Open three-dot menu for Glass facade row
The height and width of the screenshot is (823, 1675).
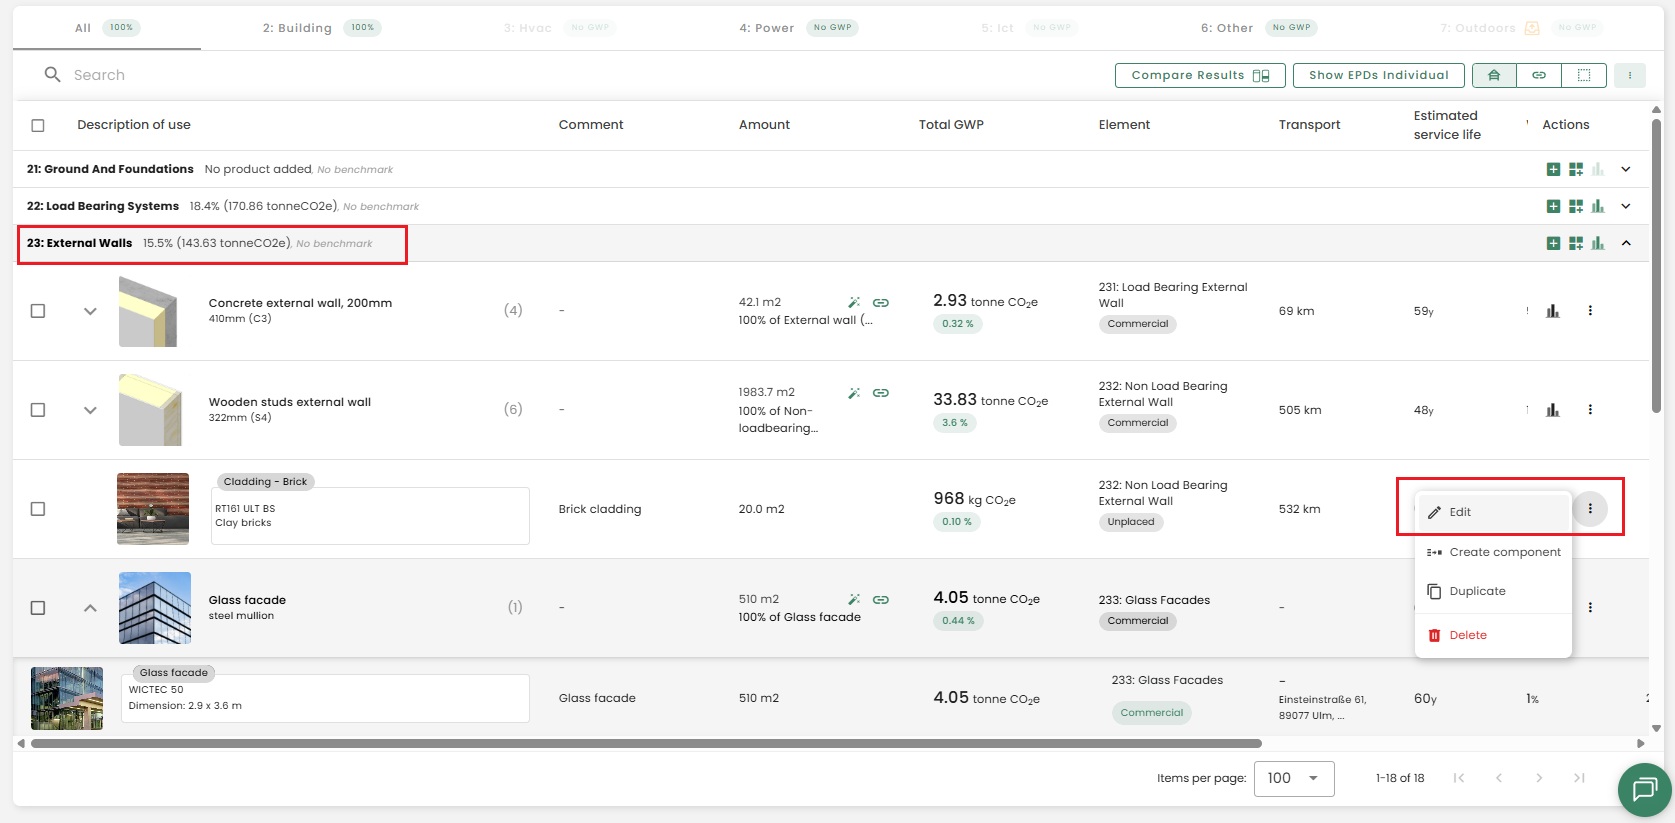pos(1590,607)
